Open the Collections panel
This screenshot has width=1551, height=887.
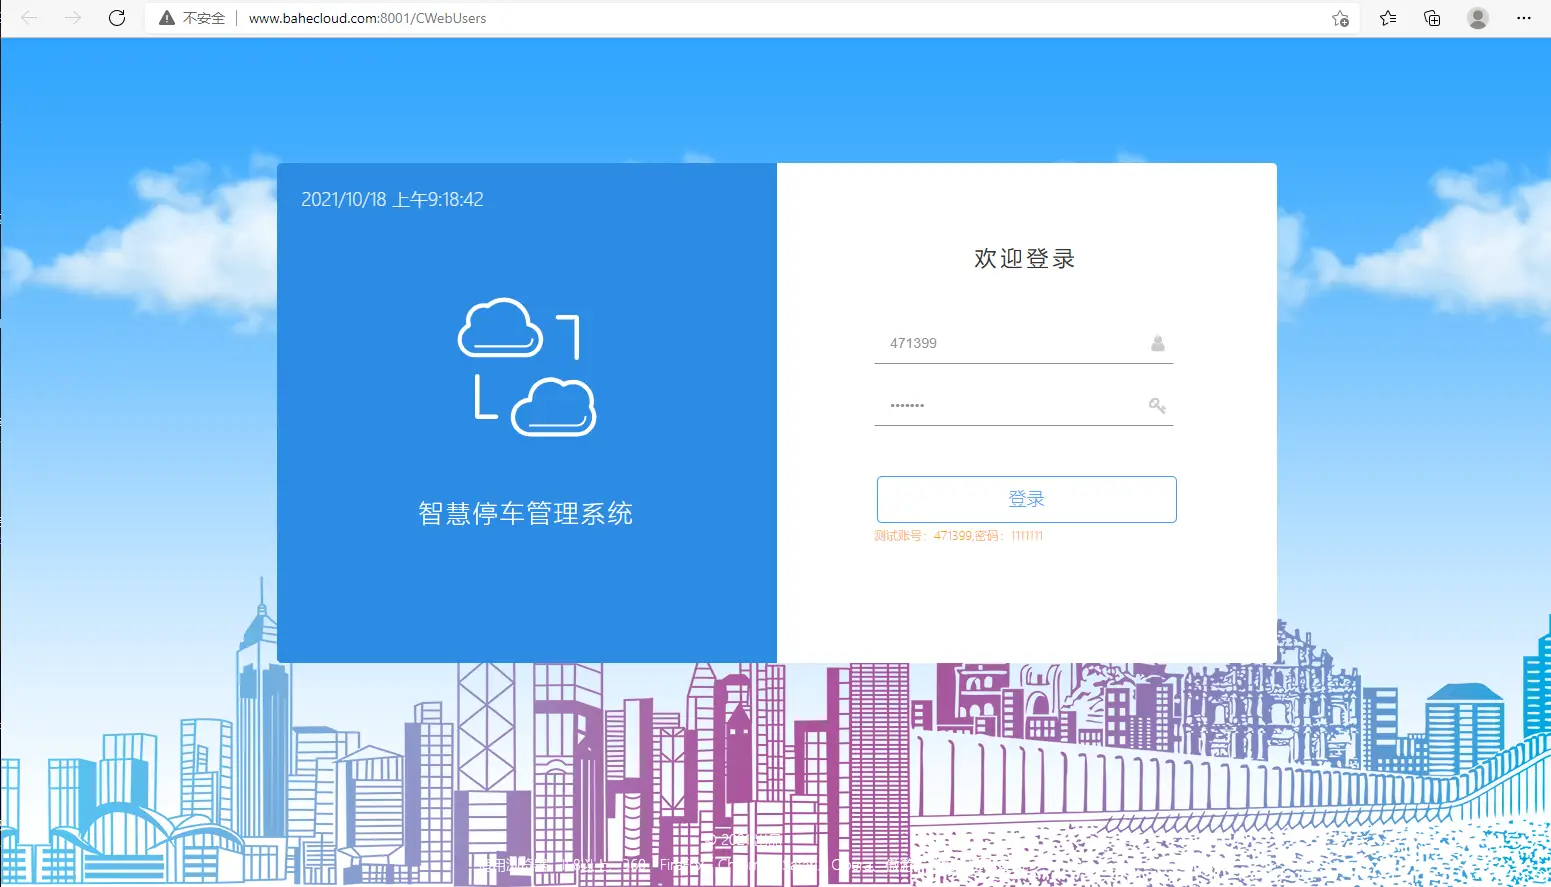click(1432, 18)
